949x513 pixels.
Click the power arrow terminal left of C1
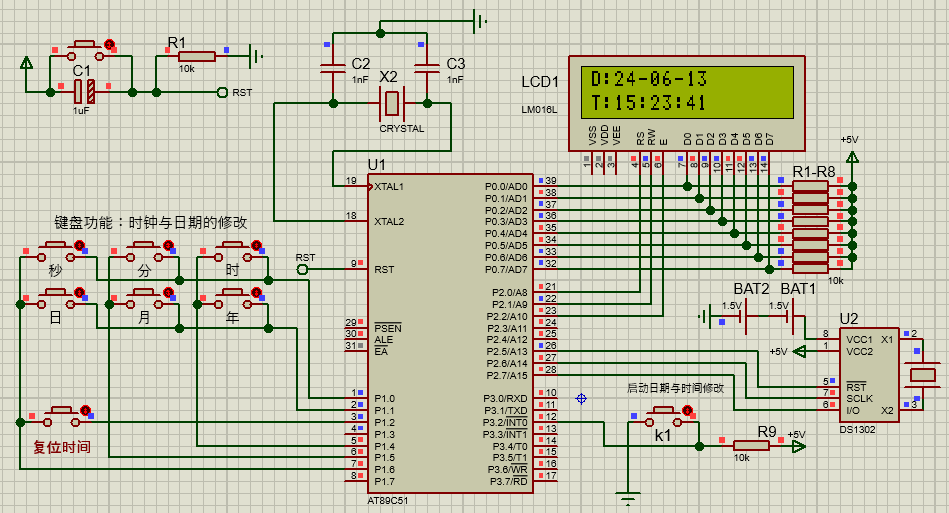click(27, 62)
